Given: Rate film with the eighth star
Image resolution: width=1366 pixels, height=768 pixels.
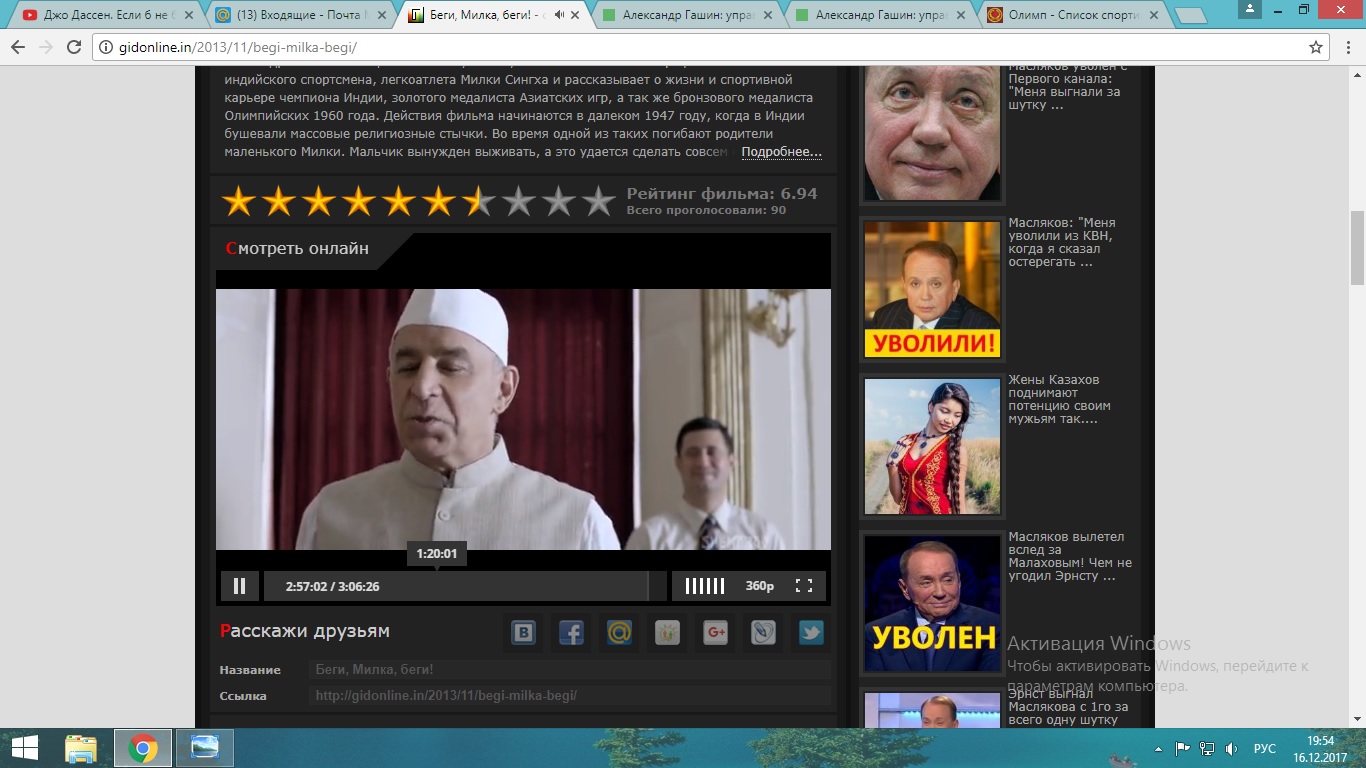Looking at the screenshot, I should point(519,201).
